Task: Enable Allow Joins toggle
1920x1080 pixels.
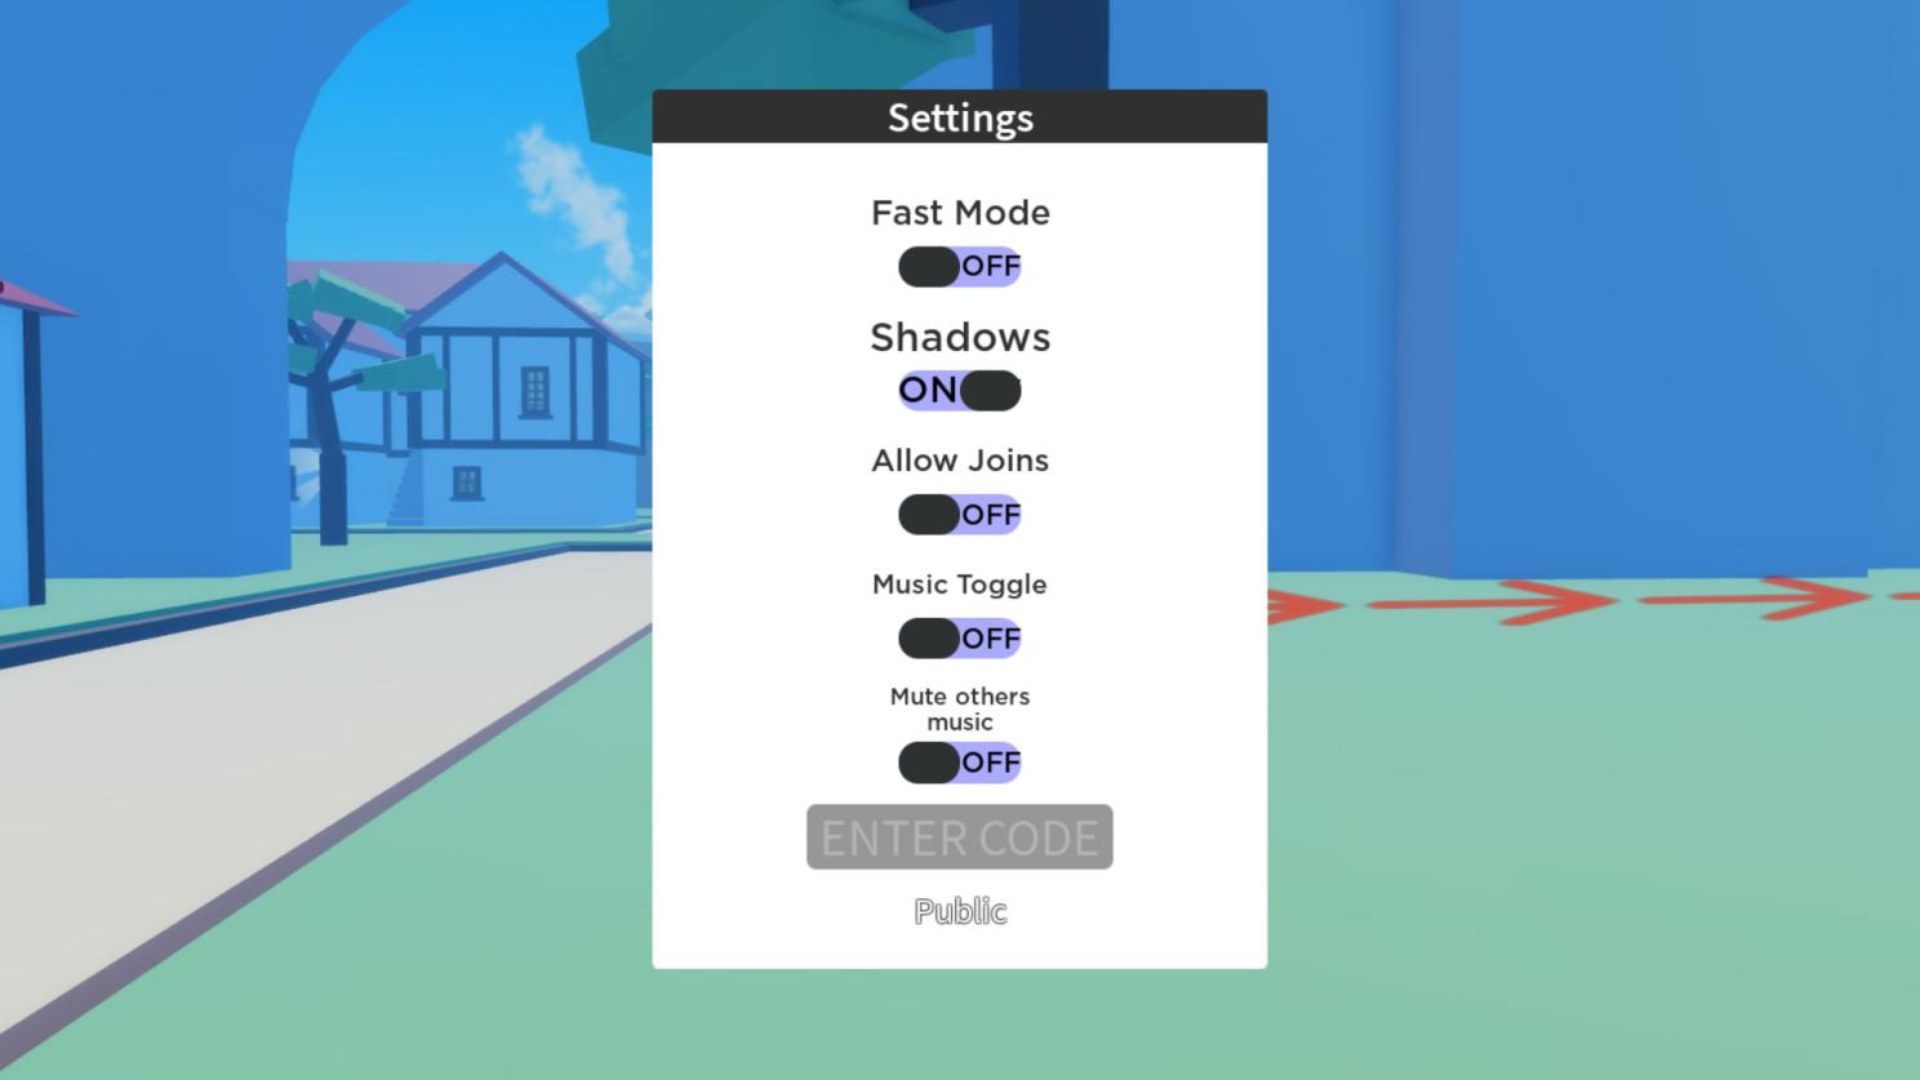Action: pos(959,513)
